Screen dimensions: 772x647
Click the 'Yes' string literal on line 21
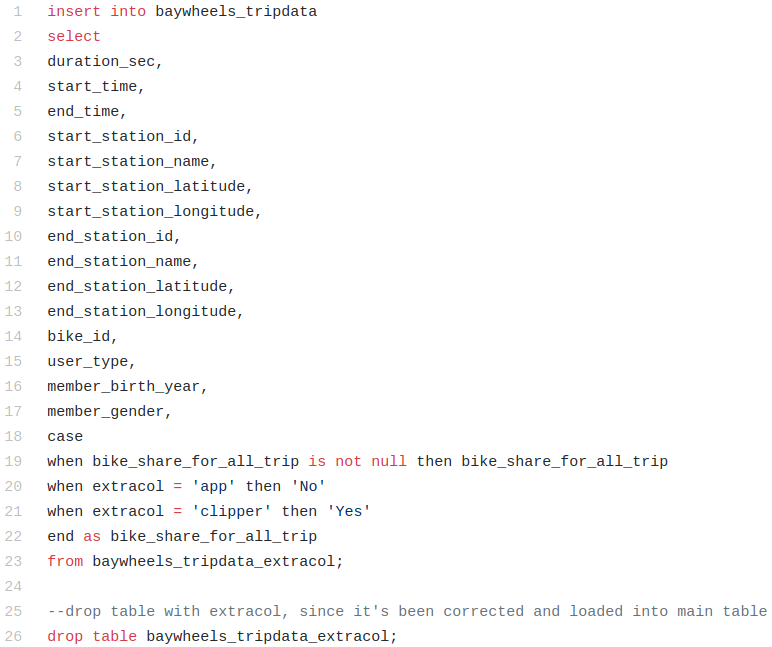pyautogui.click(x=349, y=512)
